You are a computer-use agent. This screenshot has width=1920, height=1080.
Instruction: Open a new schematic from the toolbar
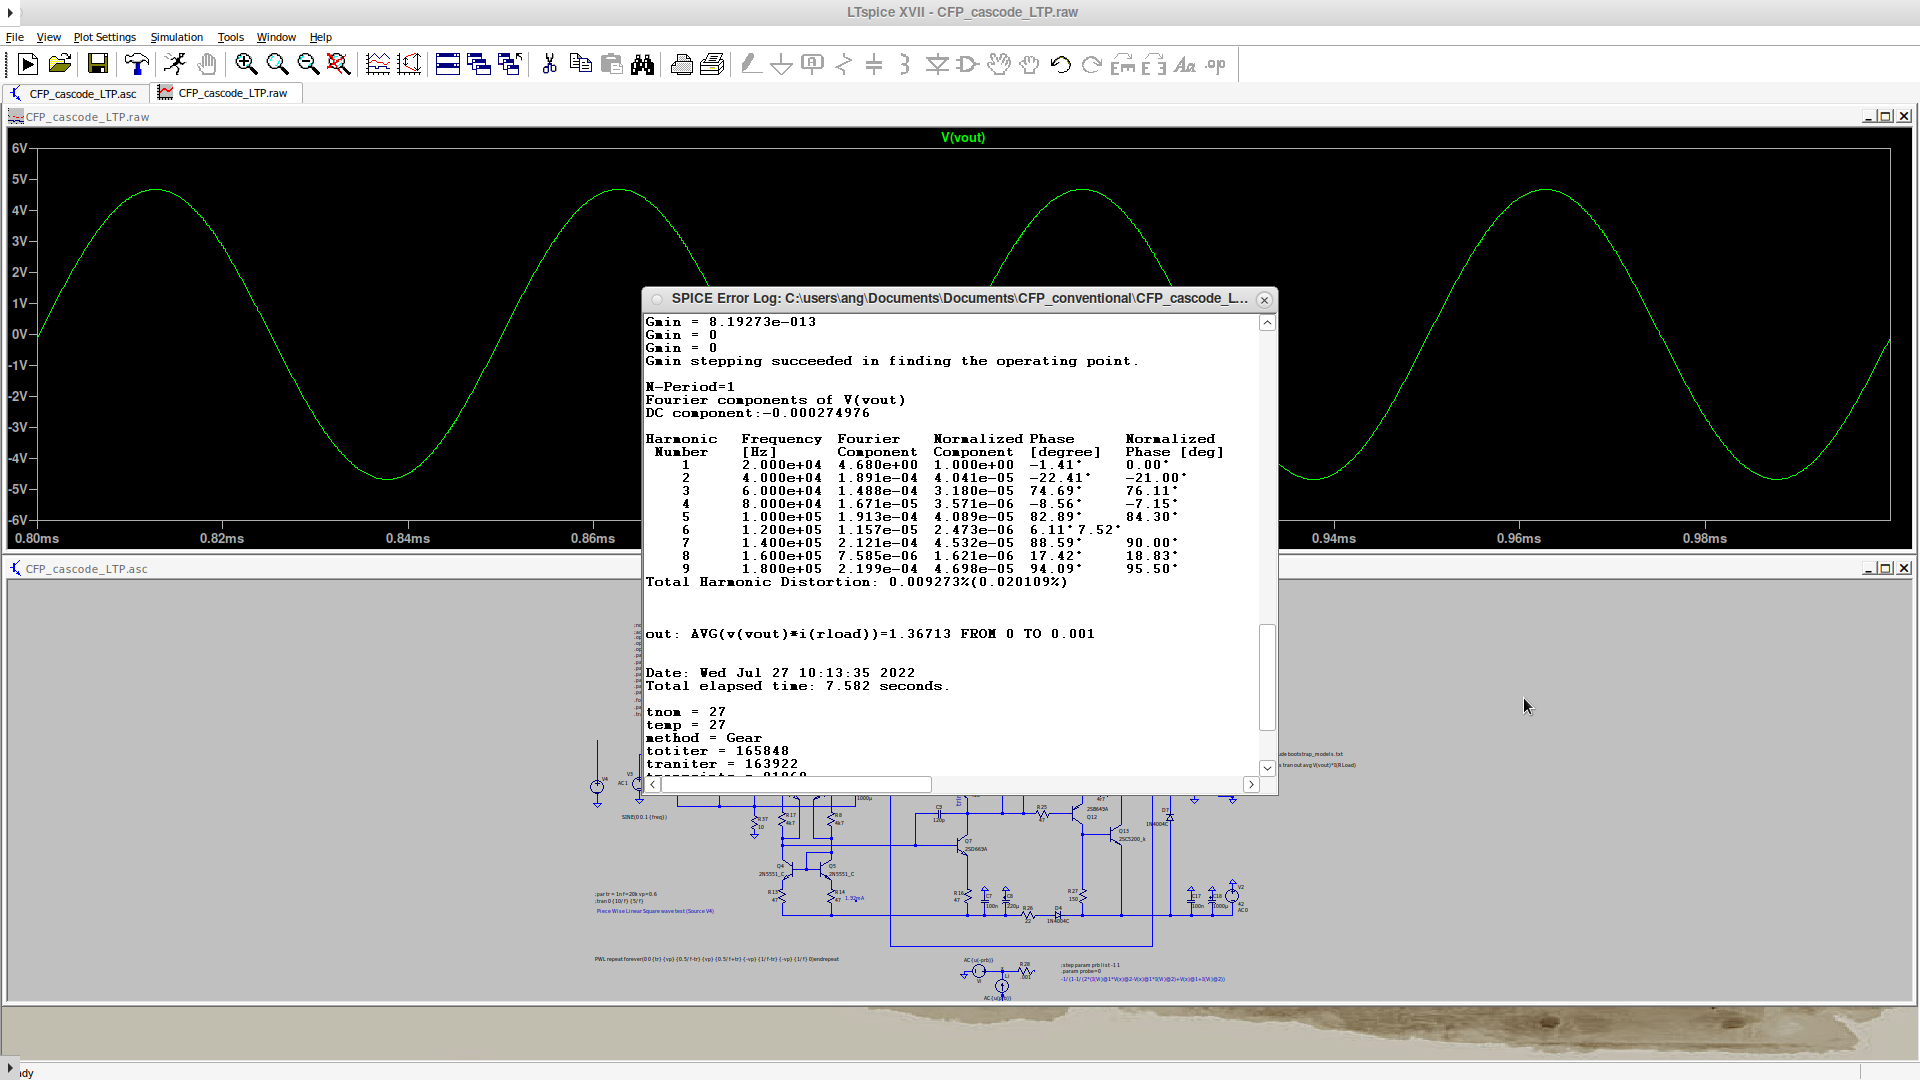(x=28, y=65)
